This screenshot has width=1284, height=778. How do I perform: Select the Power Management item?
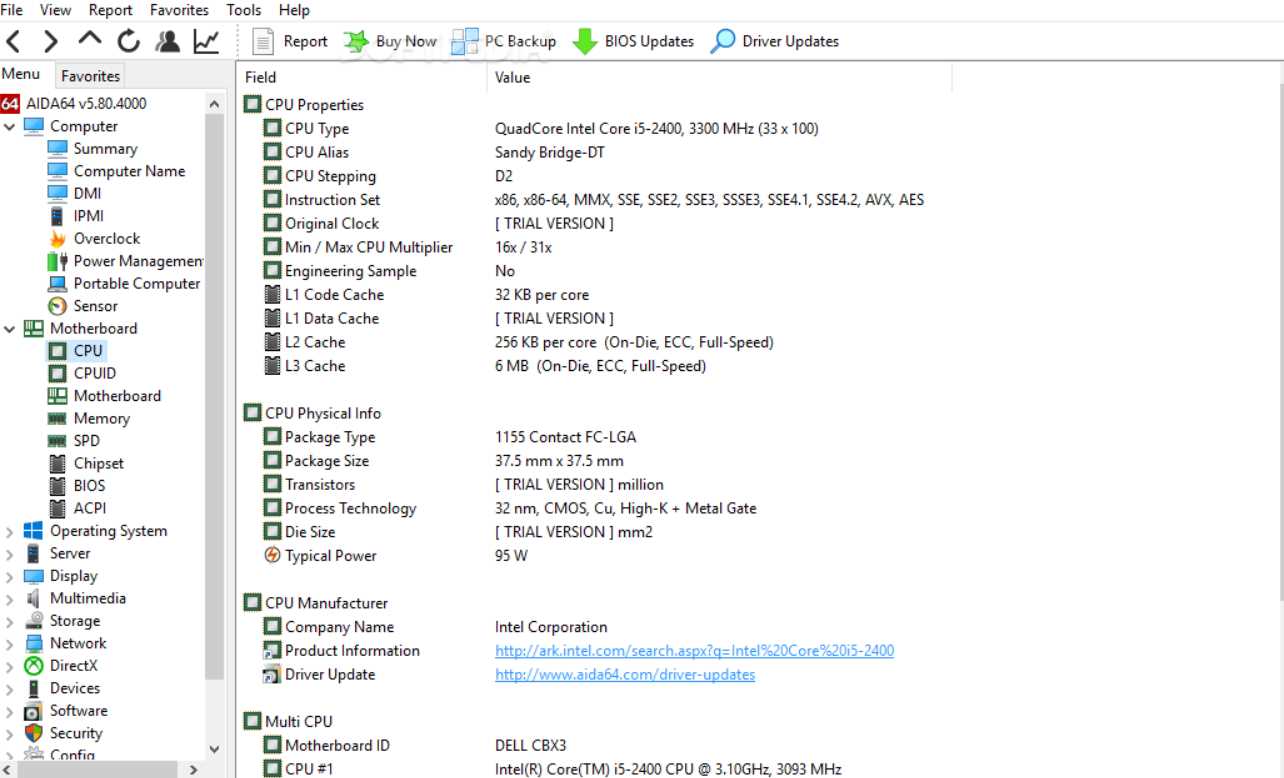[125, 261]
